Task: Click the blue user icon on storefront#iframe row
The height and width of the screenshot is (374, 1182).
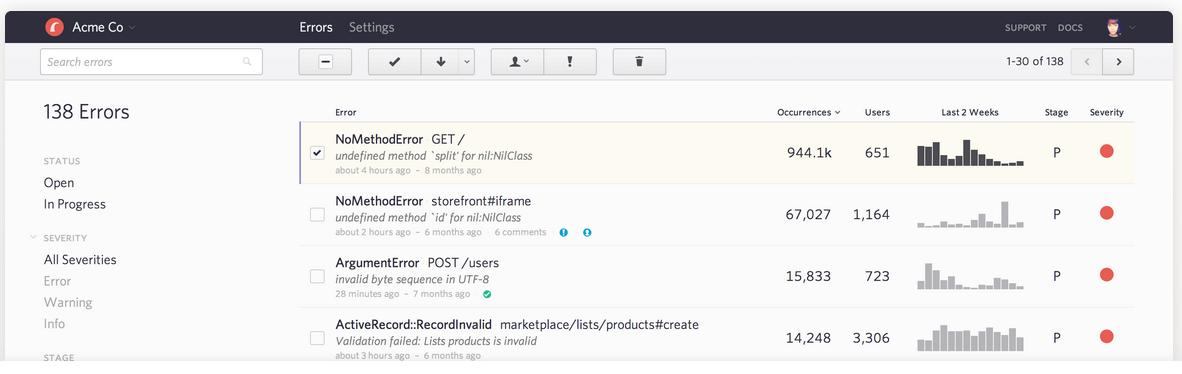Action: click(x=587, y=232)
